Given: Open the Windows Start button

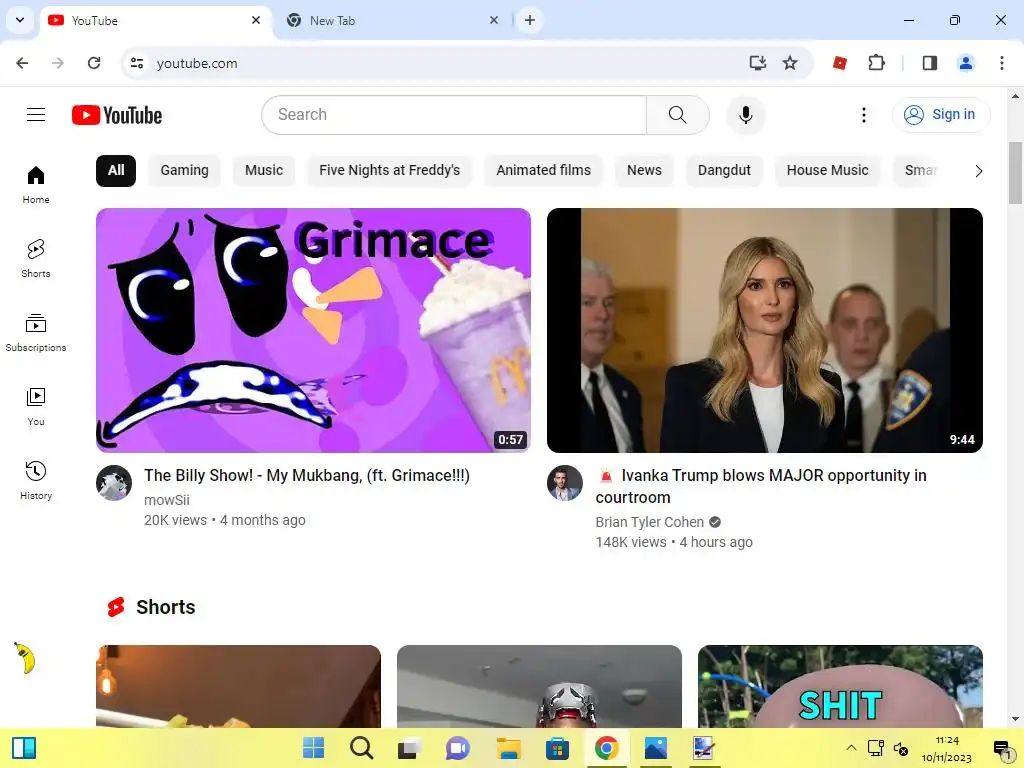Looking at the screenshot, I should pos(313,748).
